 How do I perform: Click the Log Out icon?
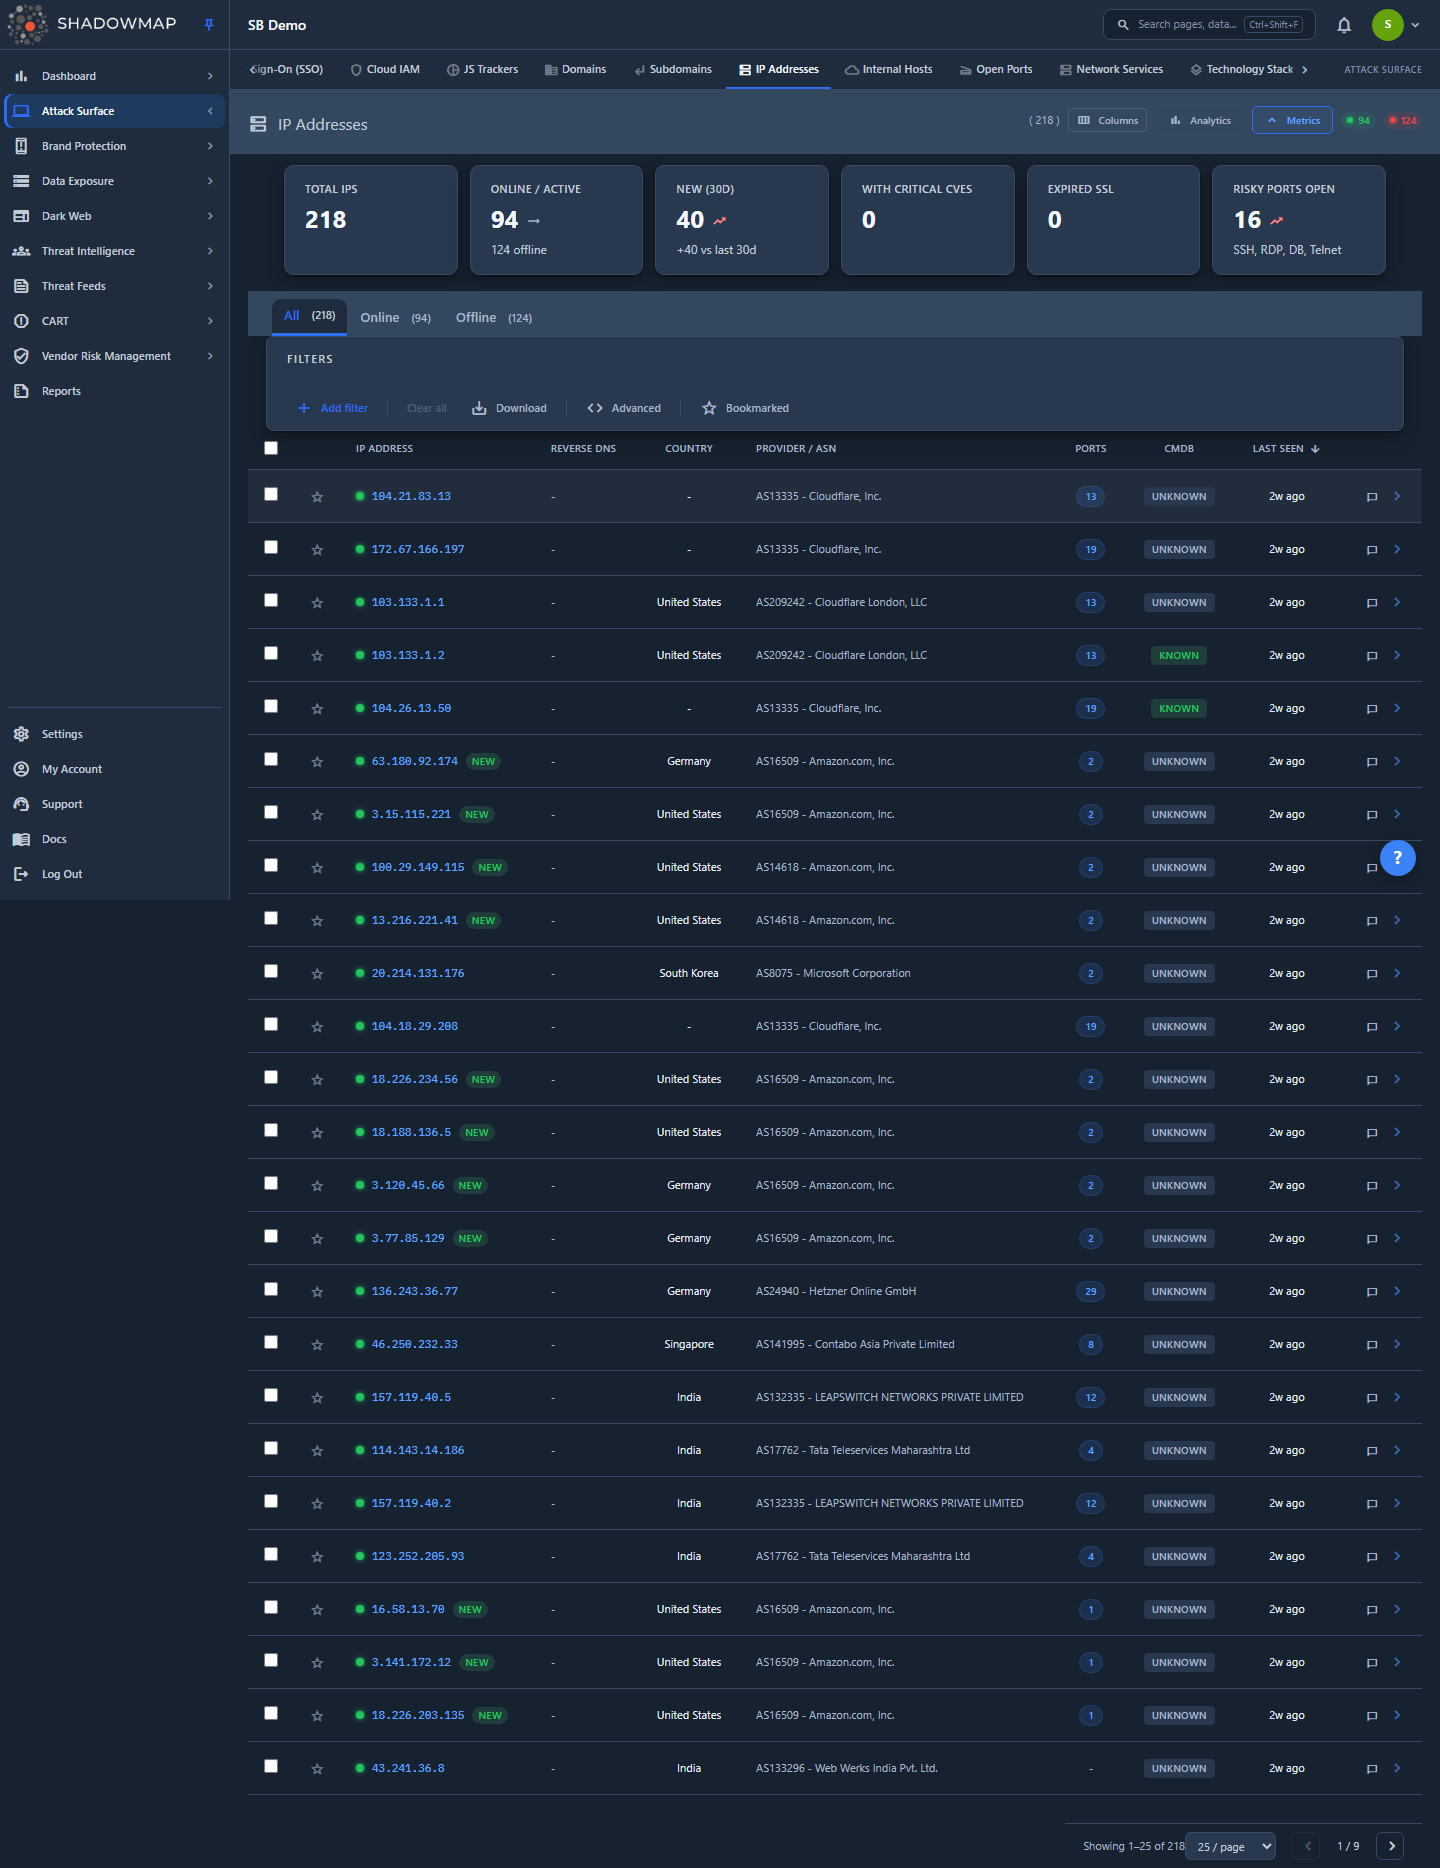pos(21,874)
